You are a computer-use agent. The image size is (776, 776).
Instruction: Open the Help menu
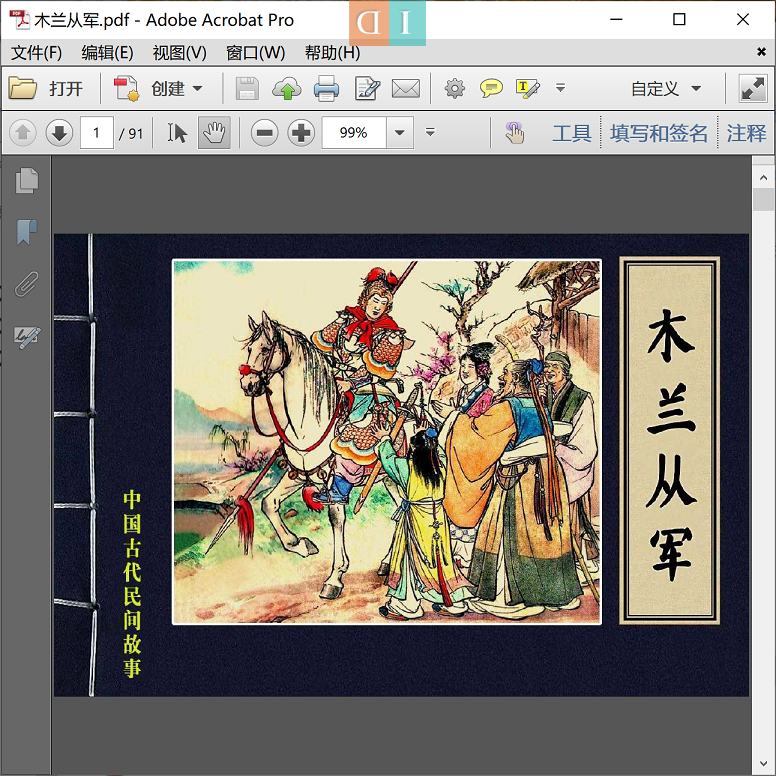coord(332,52)
